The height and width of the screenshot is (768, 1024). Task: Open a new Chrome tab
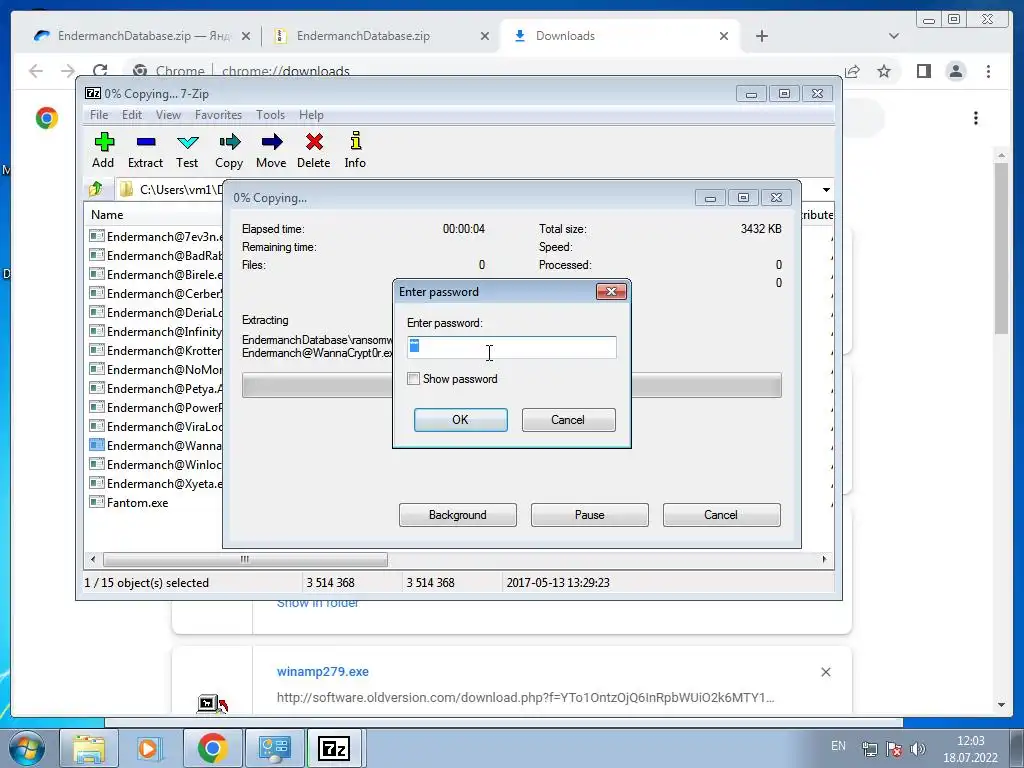[761, 36]
